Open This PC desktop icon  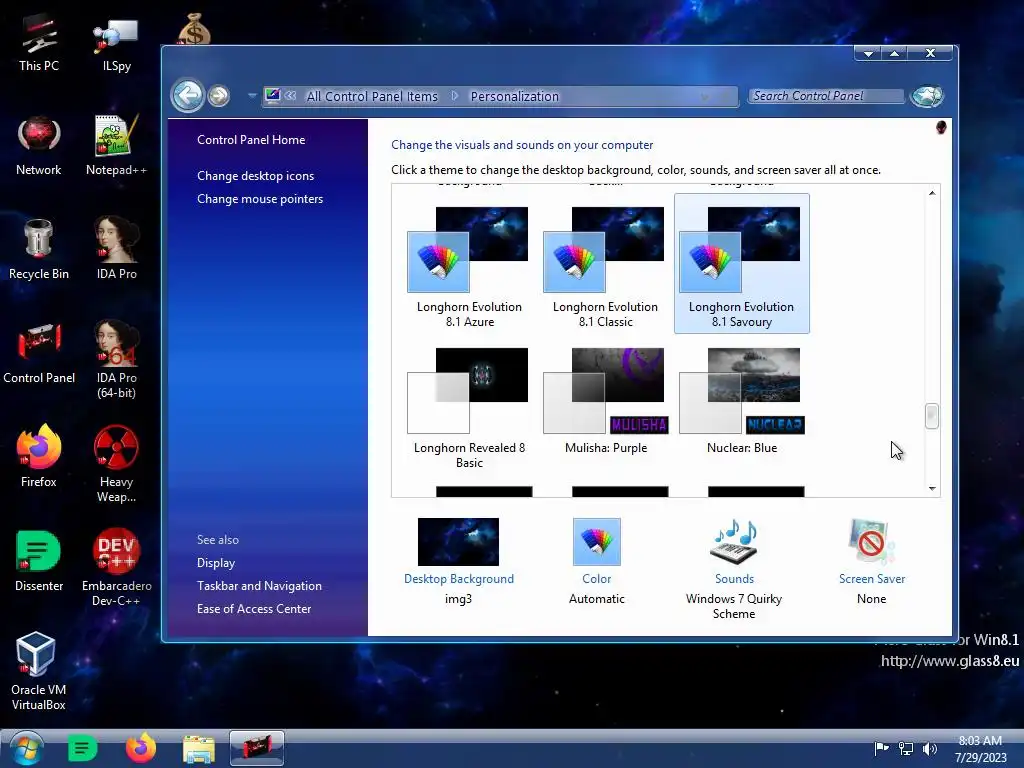coord(39,43)
